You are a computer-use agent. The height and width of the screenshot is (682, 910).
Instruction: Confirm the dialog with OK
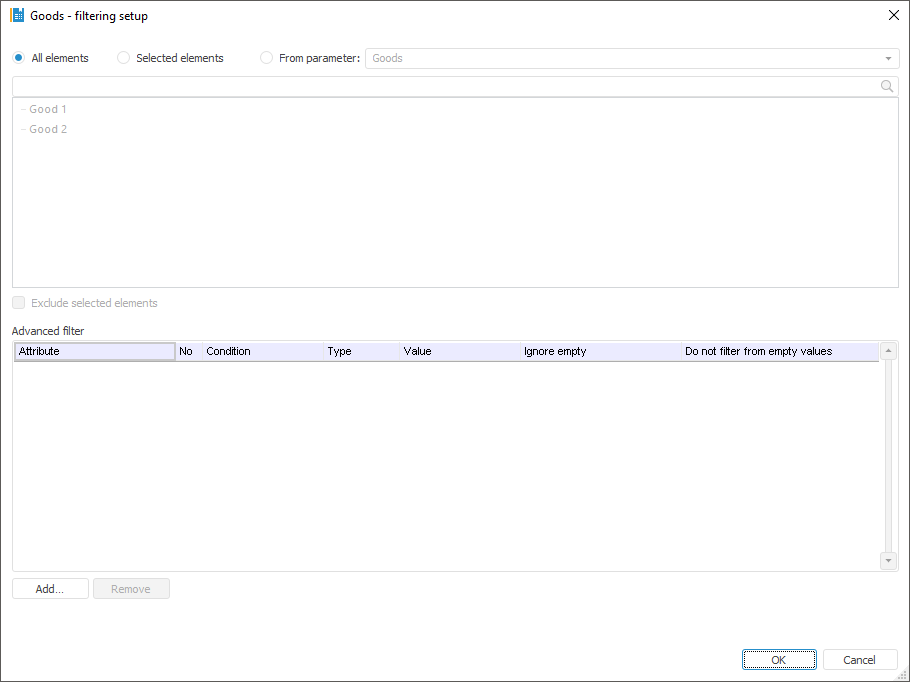[779, 660]
